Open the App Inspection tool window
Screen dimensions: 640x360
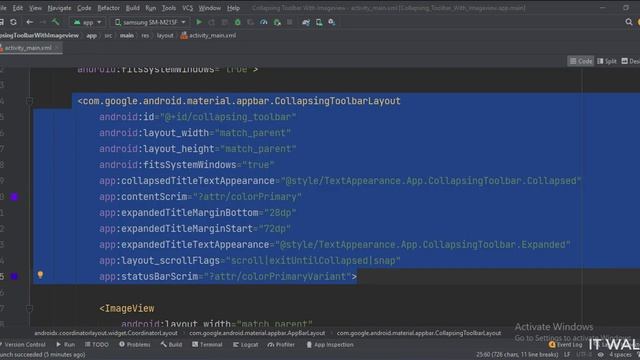(330, 344)
